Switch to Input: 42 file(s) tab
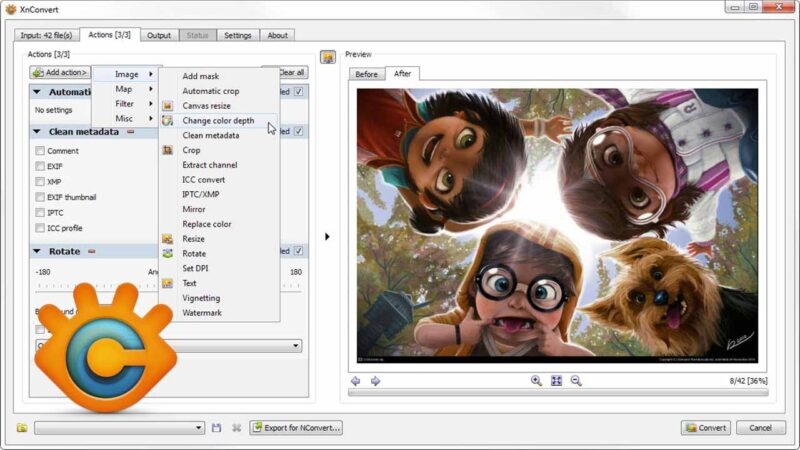 tap(46, 35)
